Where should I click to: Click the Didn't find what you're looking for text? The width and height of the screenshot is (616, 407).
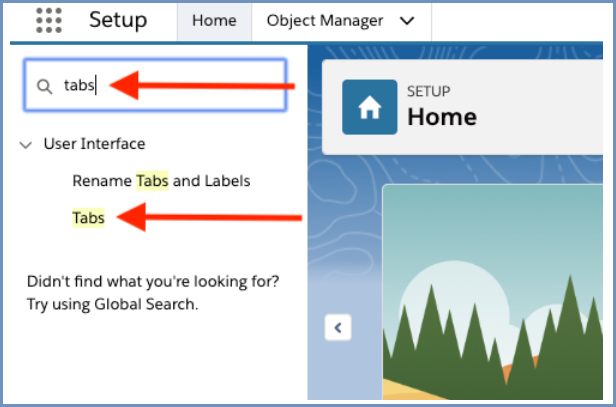click(153, 281)
